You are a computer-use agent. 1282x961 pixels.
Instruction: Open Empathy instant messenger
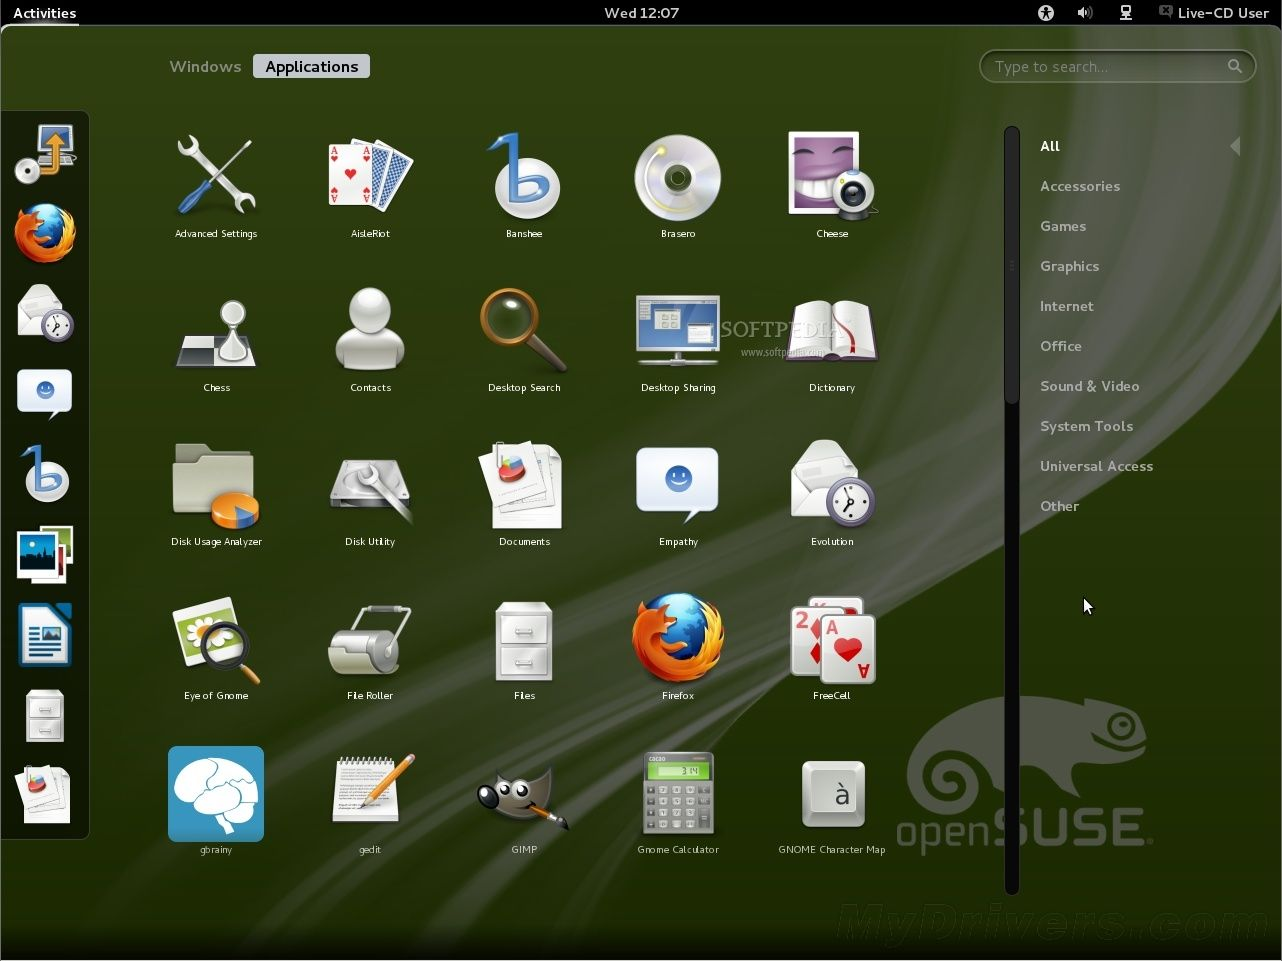click(x=678, y=485)
